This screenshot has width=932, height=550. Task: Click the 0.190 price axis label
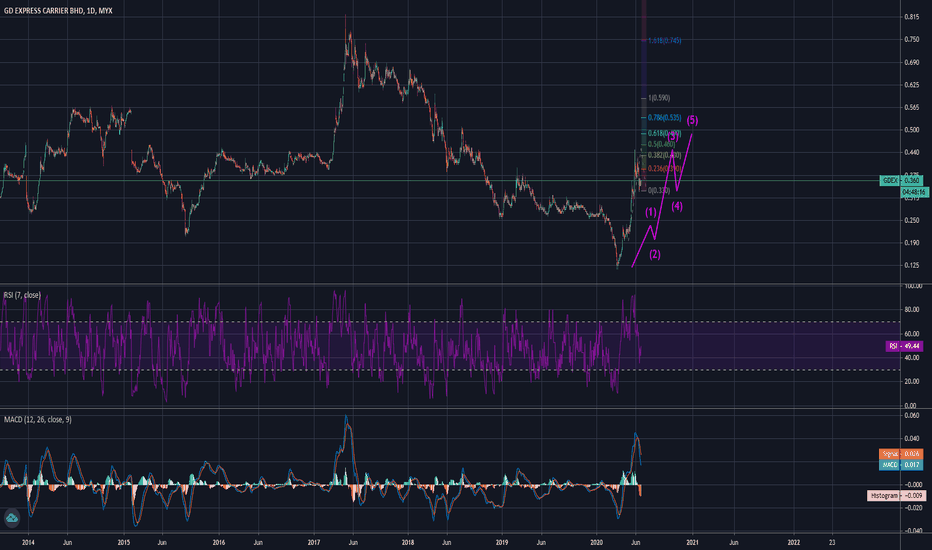tap(912, 243)
